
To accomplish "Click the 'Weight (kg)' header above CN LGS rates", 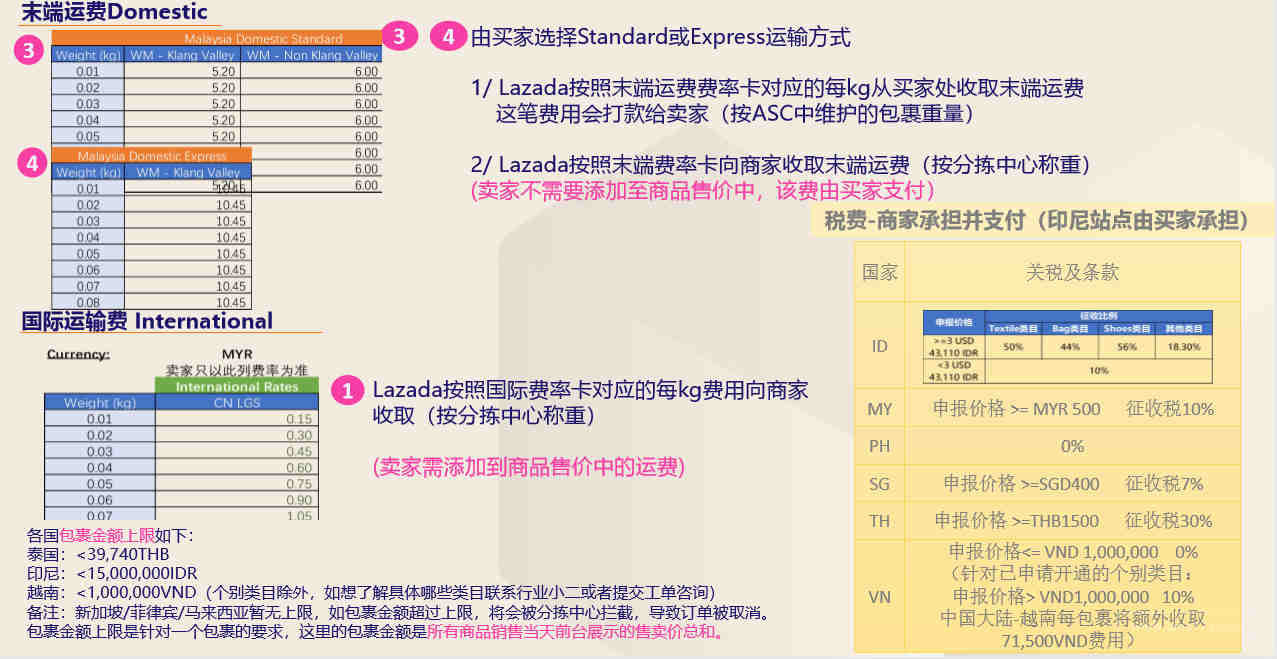I will pos(100,403).
